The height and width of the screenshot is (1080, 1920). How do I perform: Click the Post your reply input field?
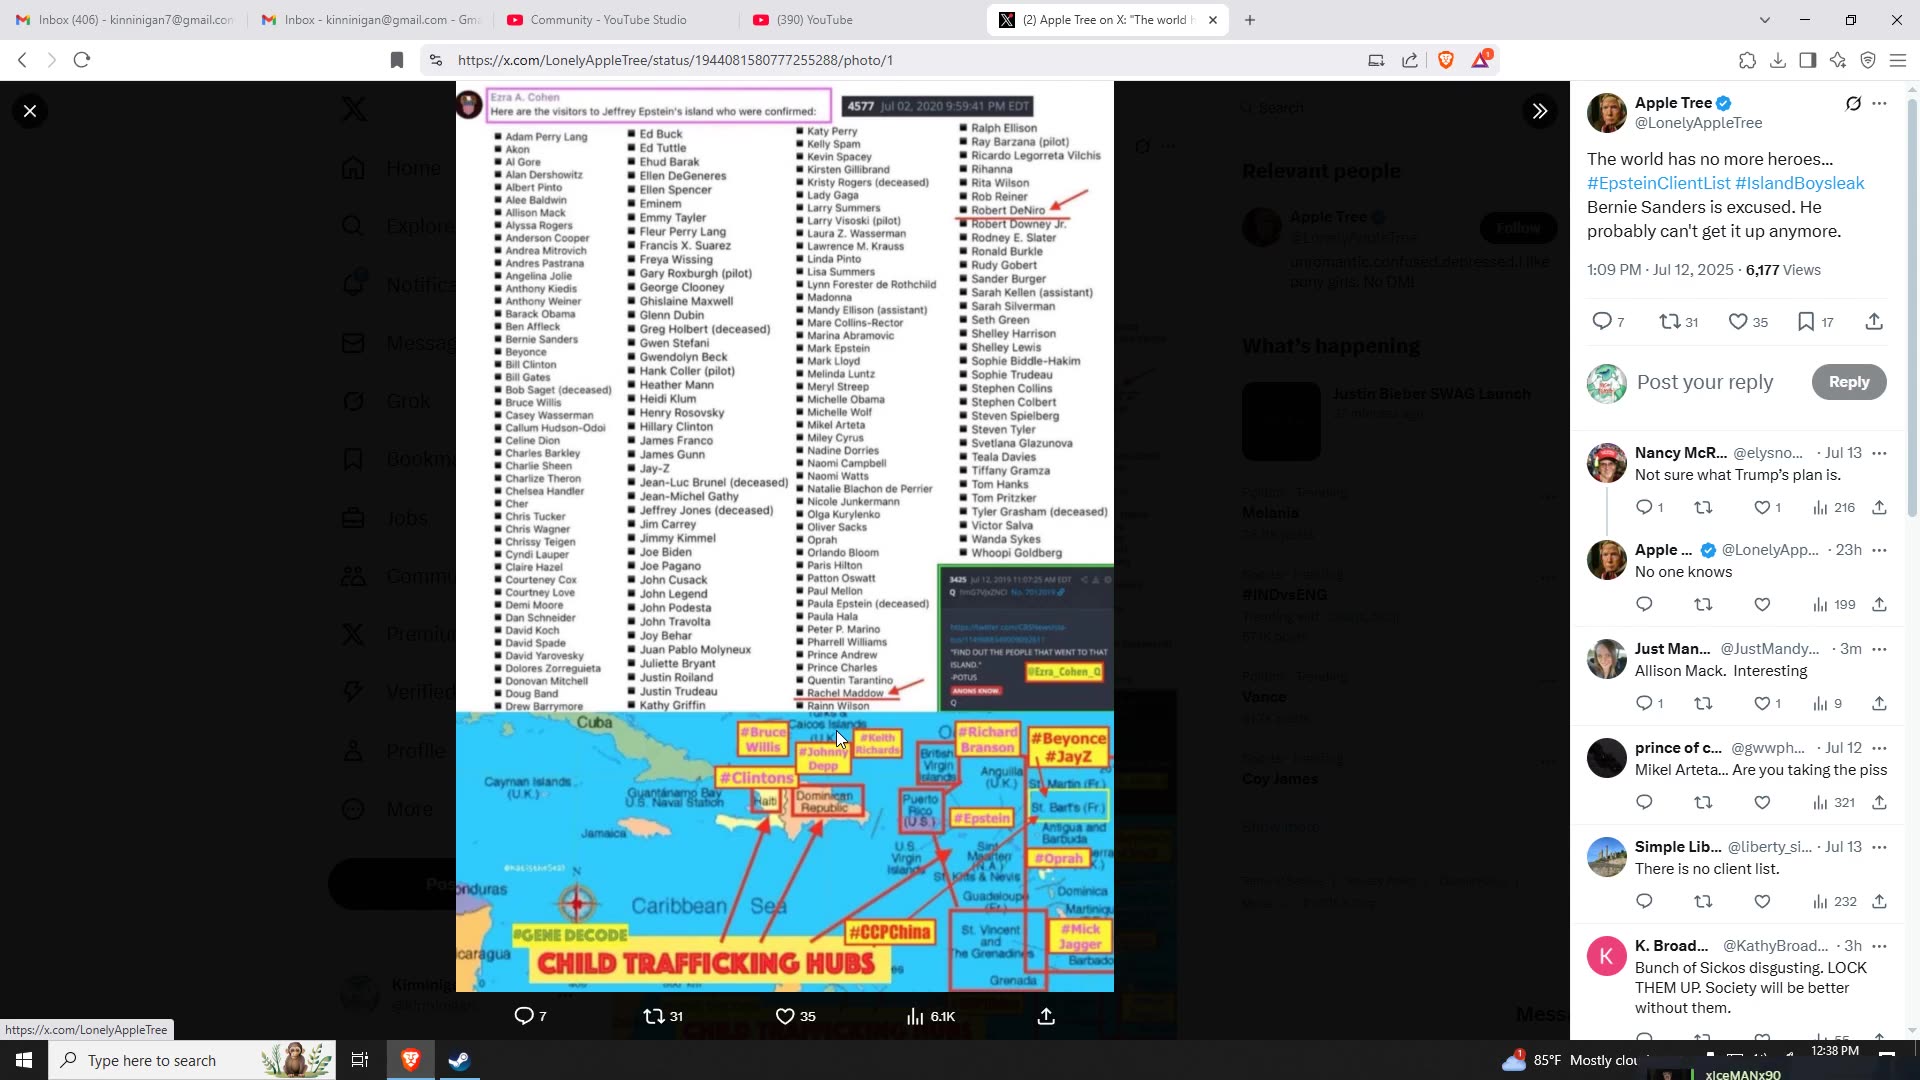[x=1705, y=382]
